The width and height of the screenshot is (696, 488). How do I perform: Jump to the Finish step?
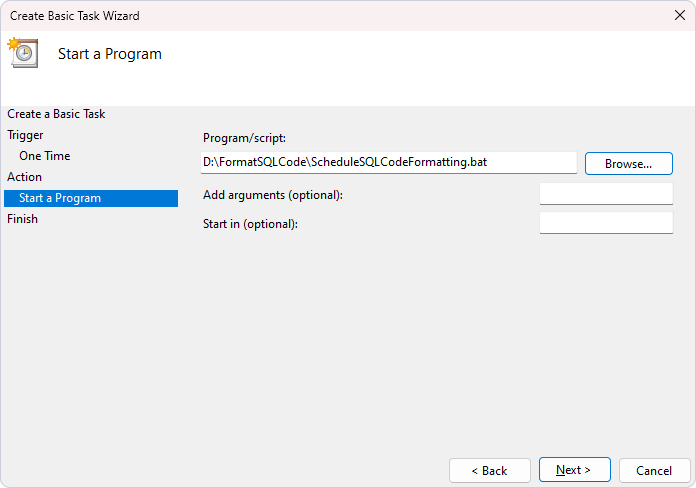22,219
